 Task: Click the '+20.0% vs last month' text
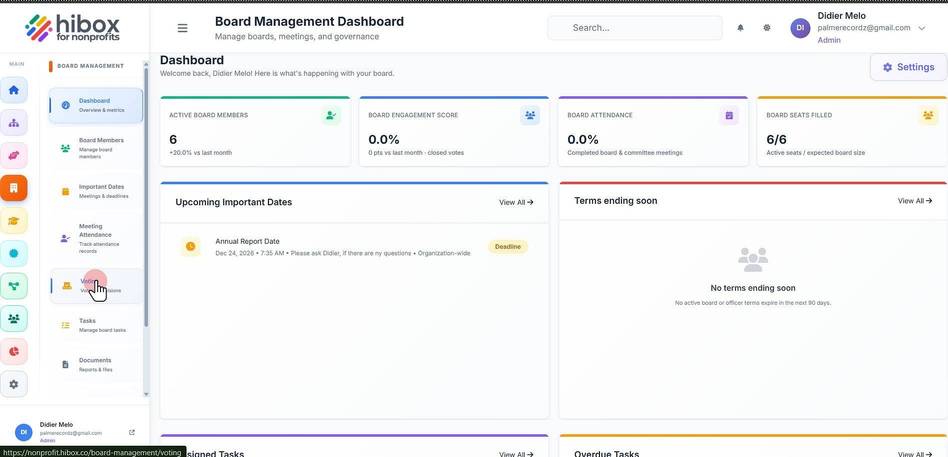pyautogui.click(x=200, y=153)
